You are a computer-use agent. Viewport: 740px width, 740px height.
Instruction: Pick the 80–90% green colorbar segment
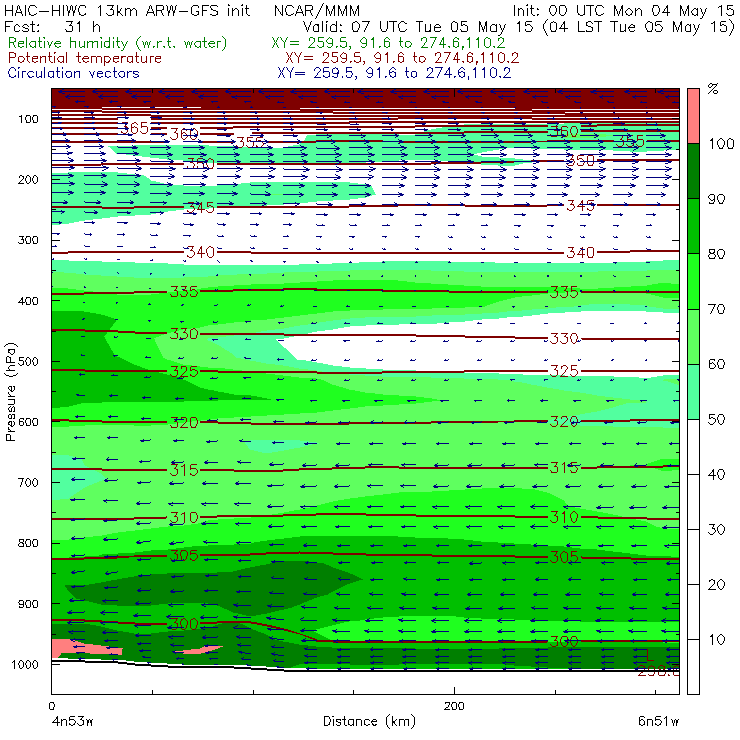(x=693, y=226)
